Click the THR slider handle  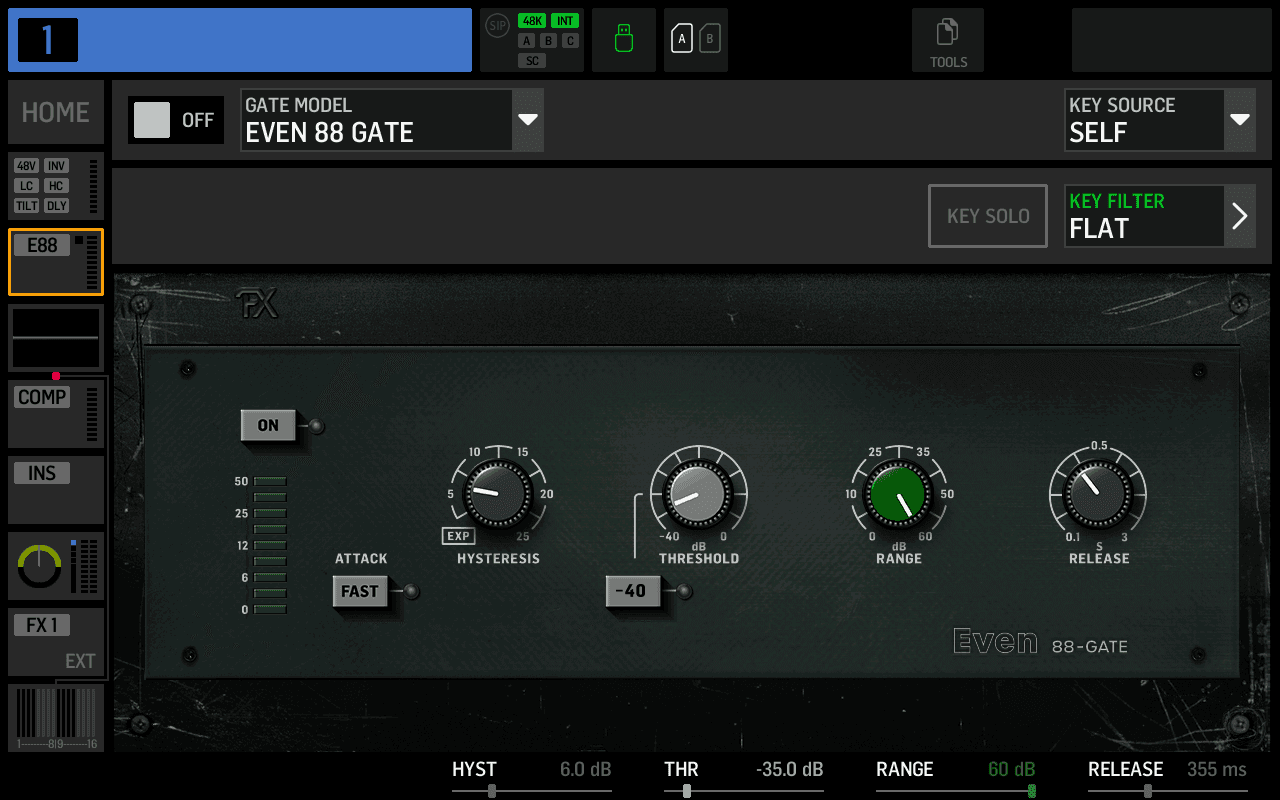tap(687, 791)
